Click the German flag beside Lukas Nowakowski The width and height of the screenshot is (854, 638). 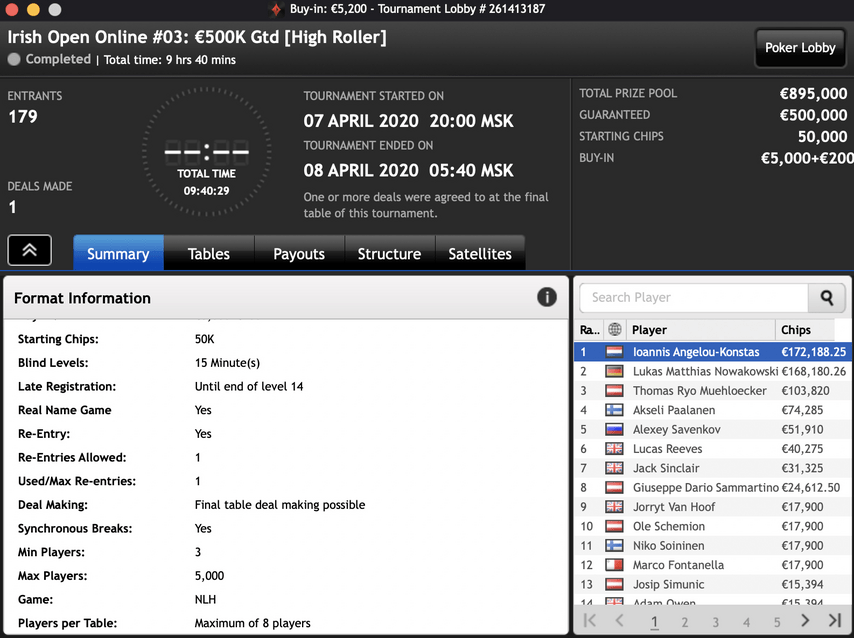click(614, 372)
